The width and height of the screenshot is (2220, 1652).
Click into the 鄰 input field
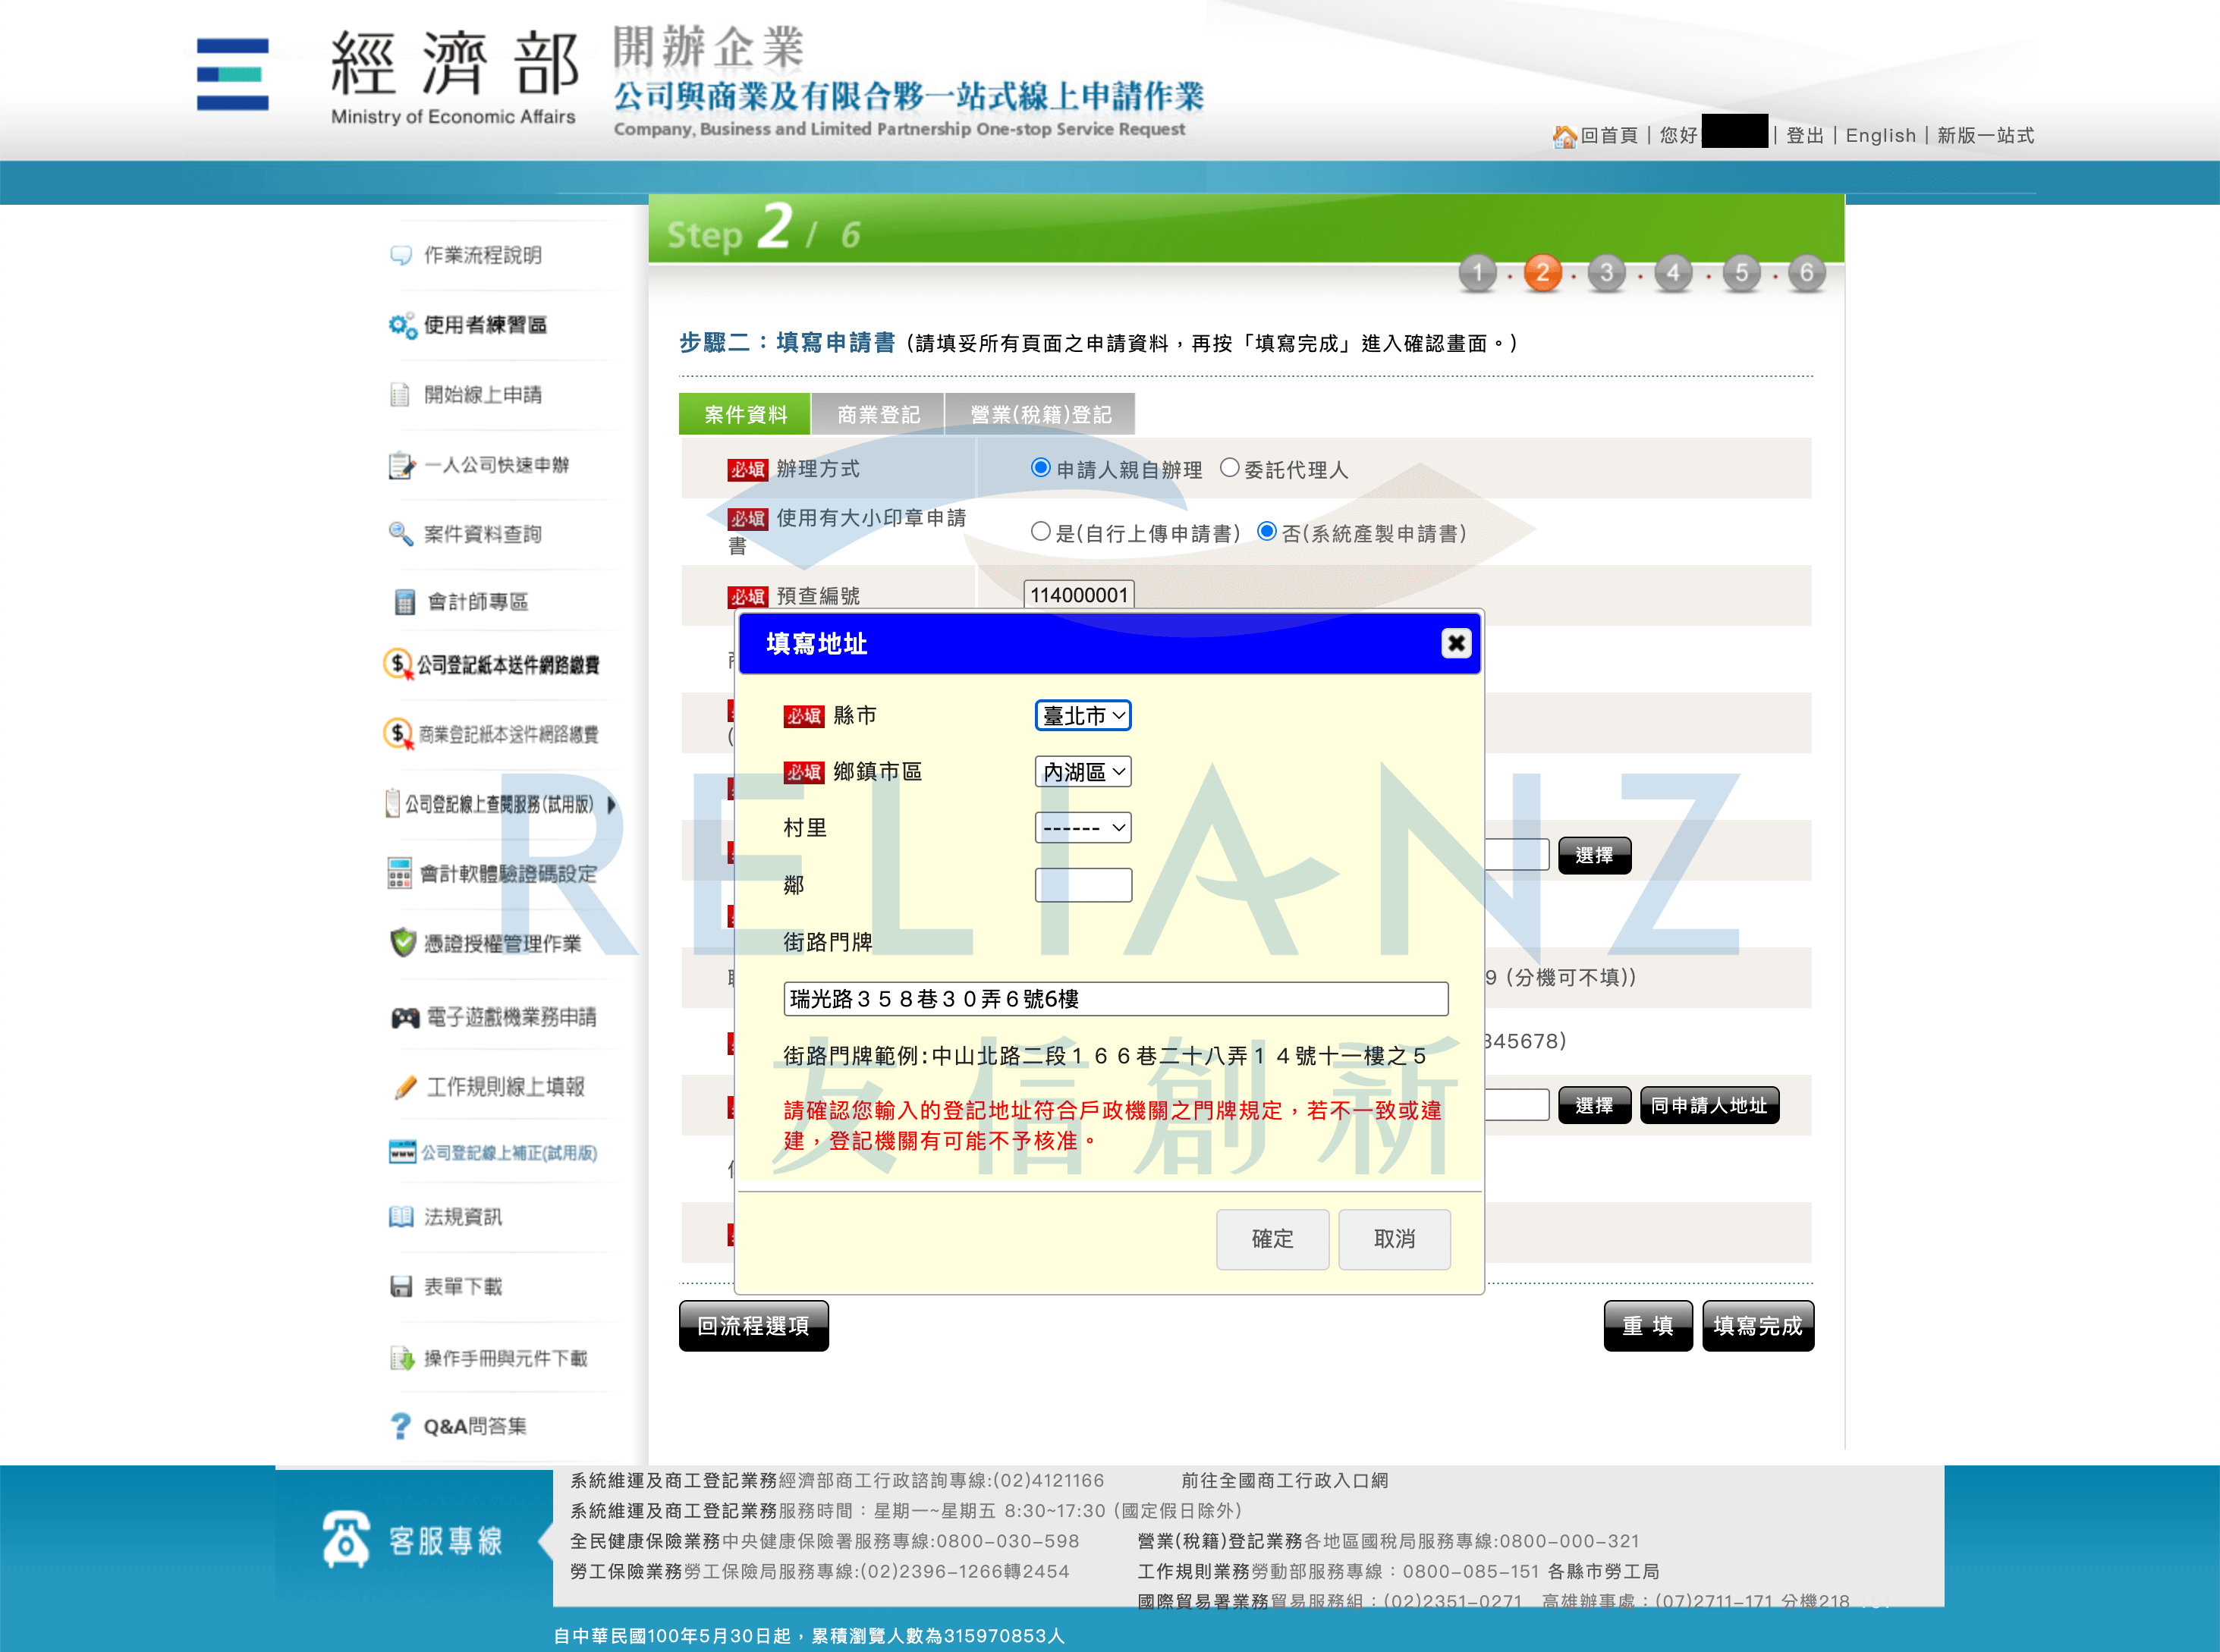[1083, 885]
